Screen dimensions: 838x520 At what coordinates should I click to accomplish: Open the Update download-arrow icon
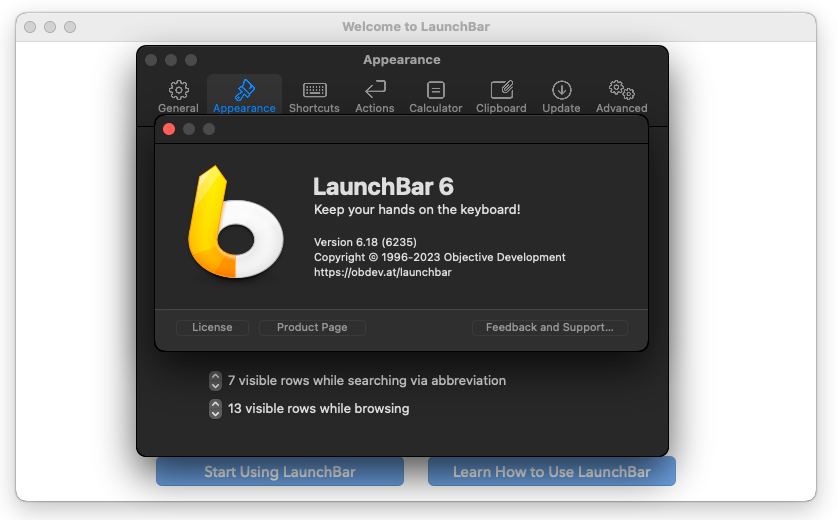(x=561, y=91)
